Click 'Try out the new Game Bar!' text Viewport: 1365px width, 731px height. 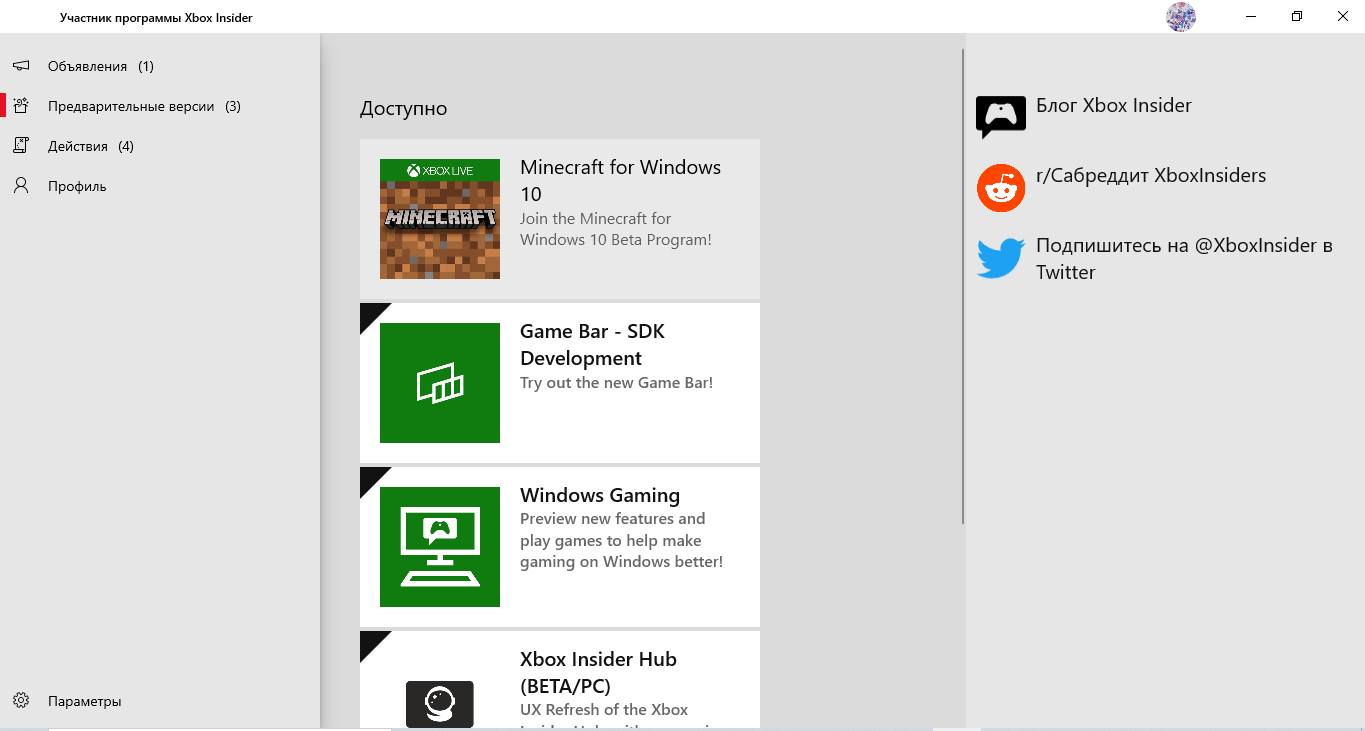pos(616,383)
